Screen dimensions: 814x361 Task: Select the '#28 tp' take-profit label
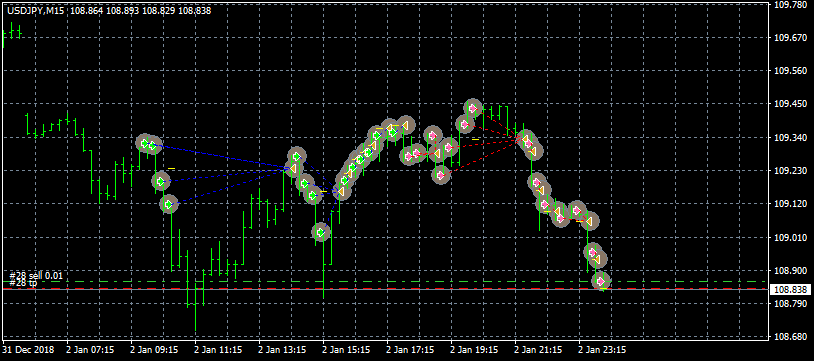pyautogui.click(x=23, y=283)
